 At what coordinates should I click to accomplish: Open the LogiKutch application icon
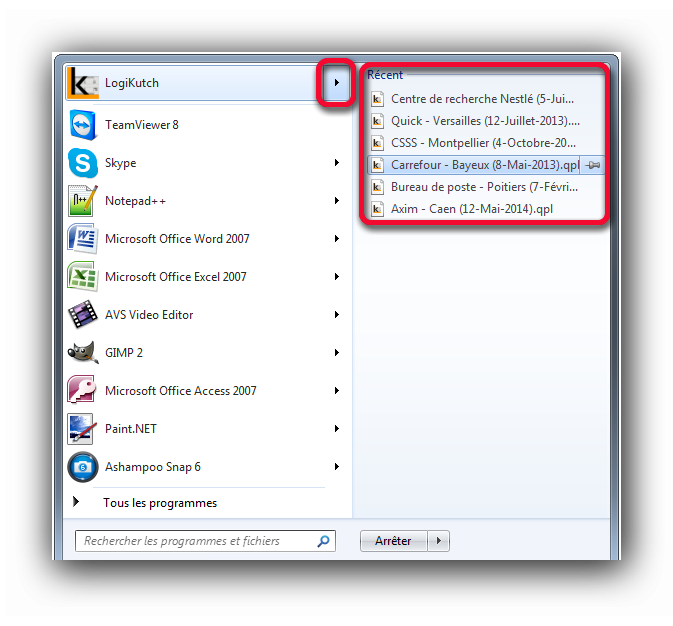click(x=82, y=82)
